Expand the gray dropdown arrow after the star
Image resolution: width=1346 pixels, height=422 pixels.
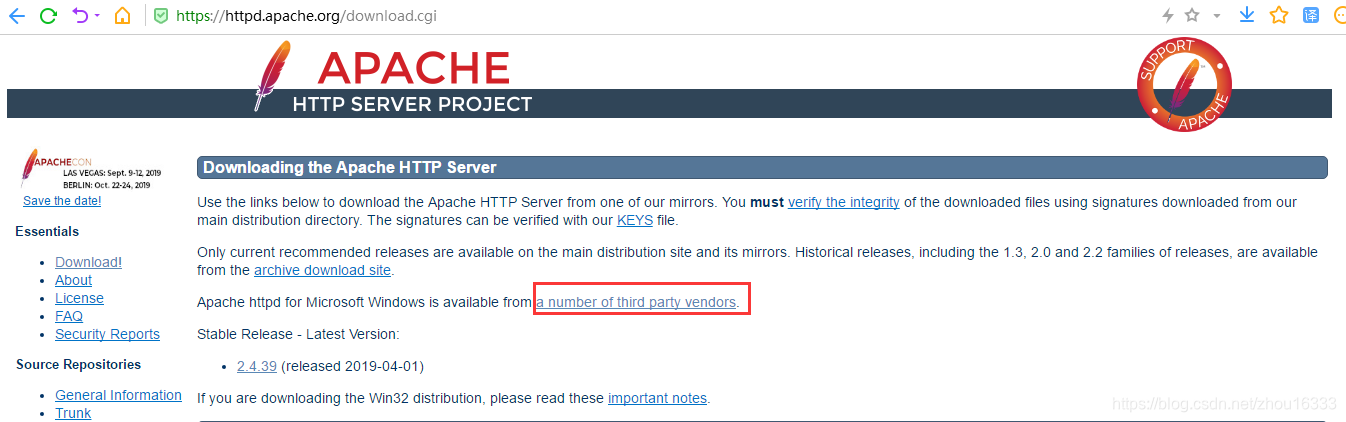point(1216,16)
